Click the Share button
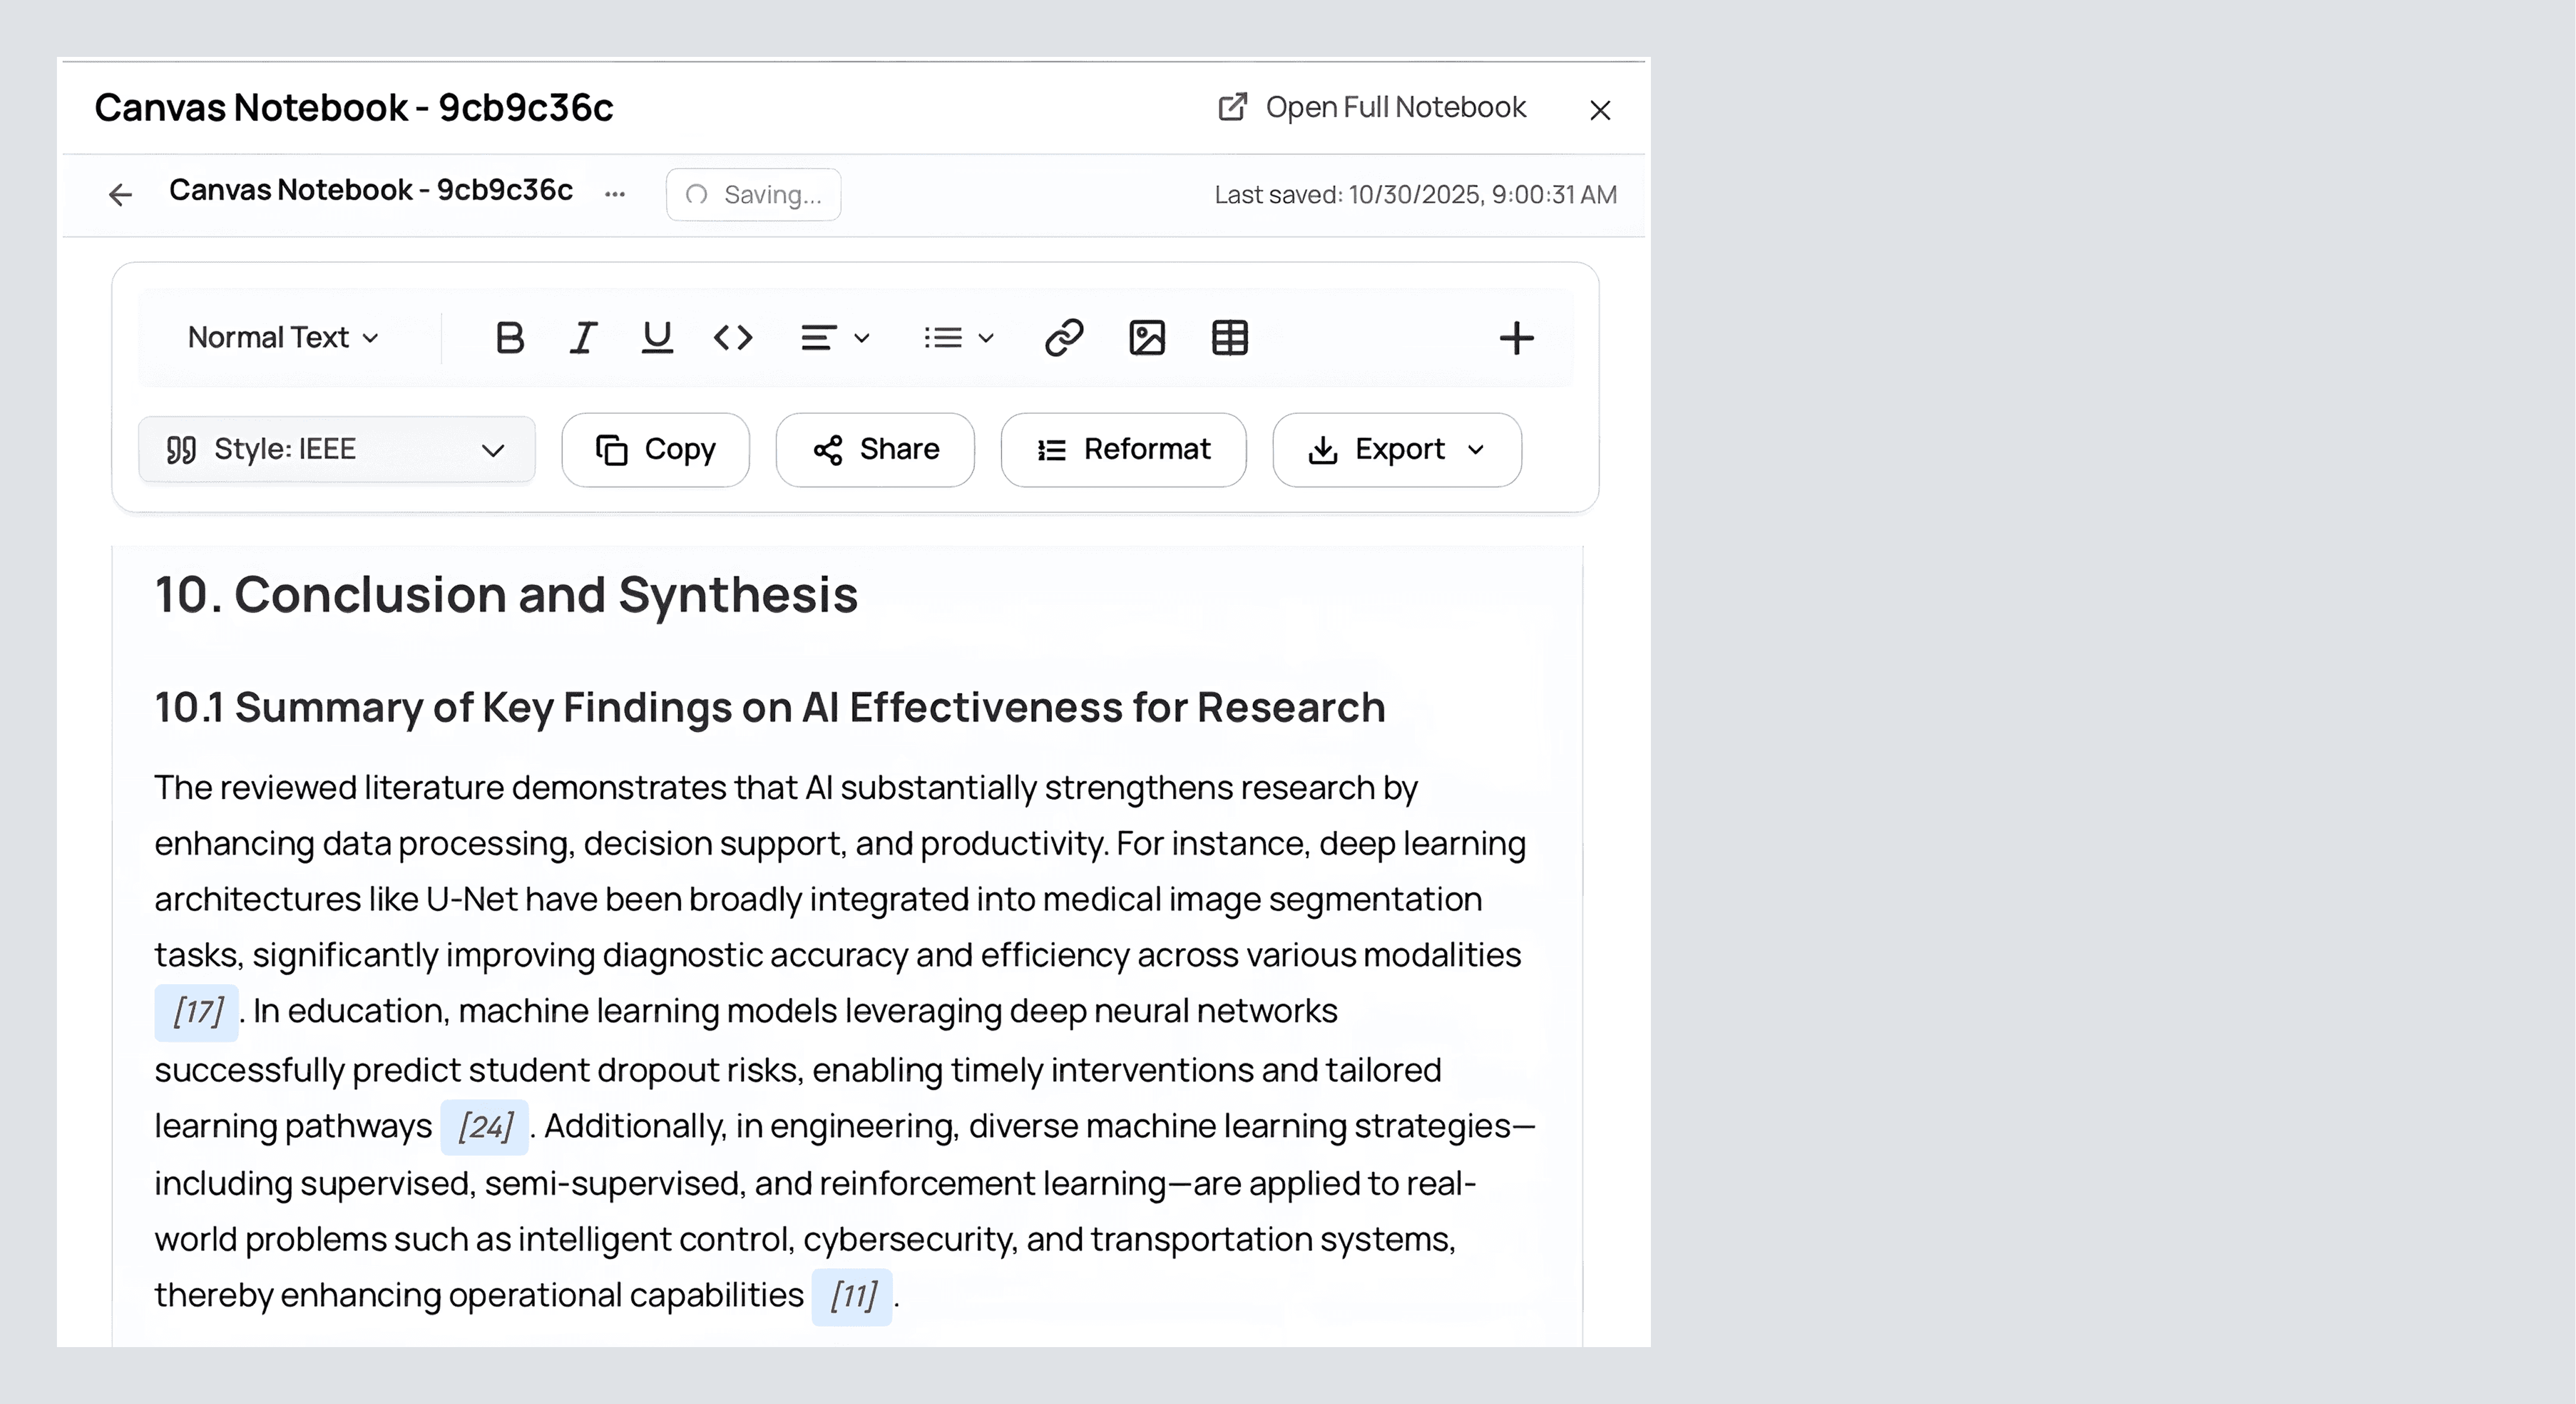This screenshot has height=1404, width=2576. [x=875, y=450]
